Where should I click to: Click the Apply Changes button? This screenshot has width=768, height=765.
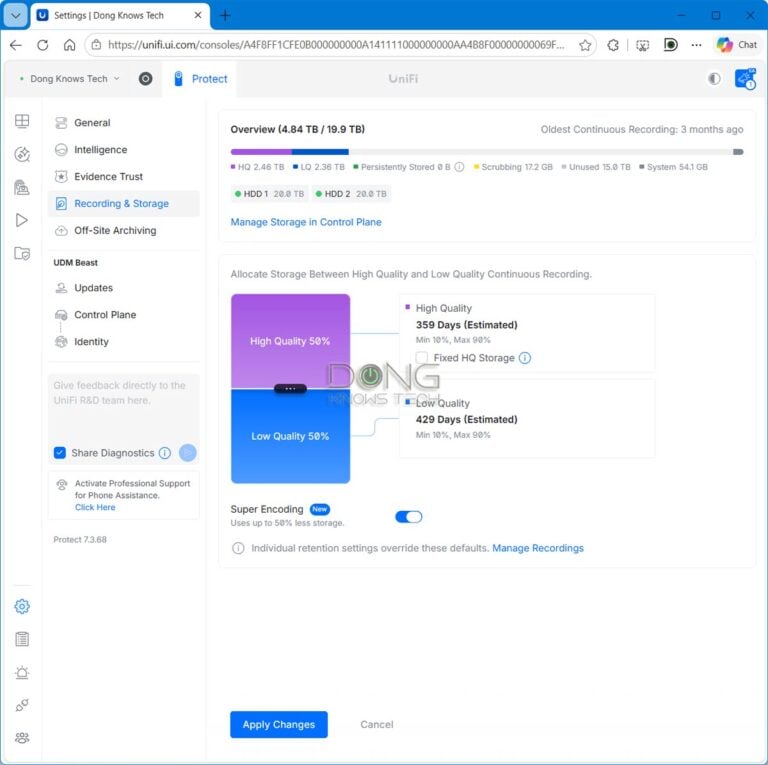tap(279, 724)
